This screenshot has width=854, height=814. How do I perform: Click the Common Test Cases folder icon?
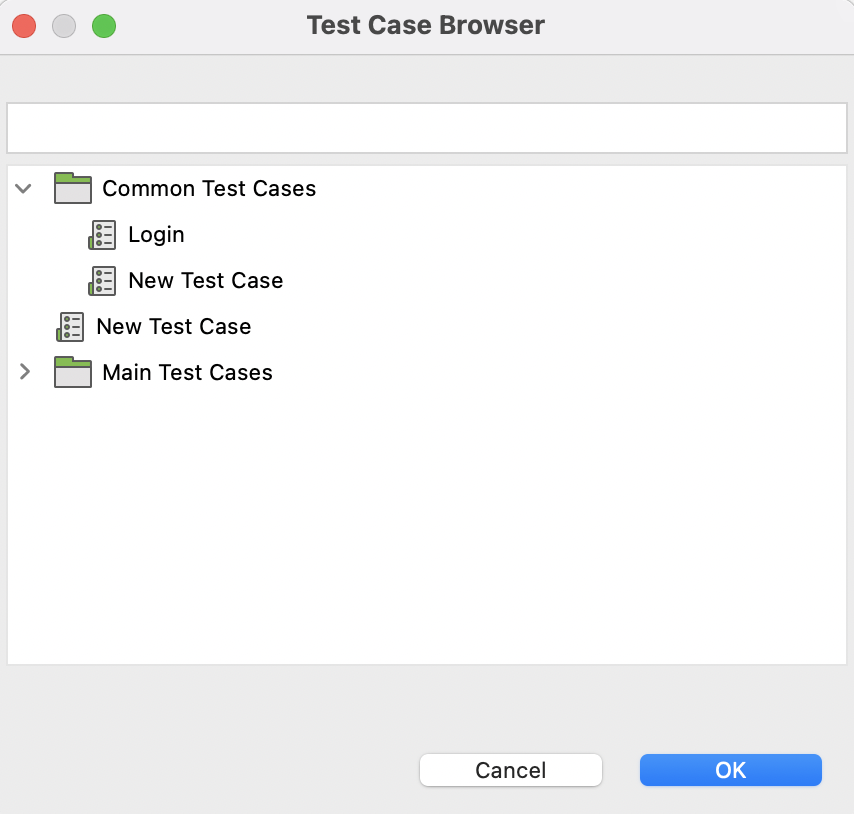point(72,188)
